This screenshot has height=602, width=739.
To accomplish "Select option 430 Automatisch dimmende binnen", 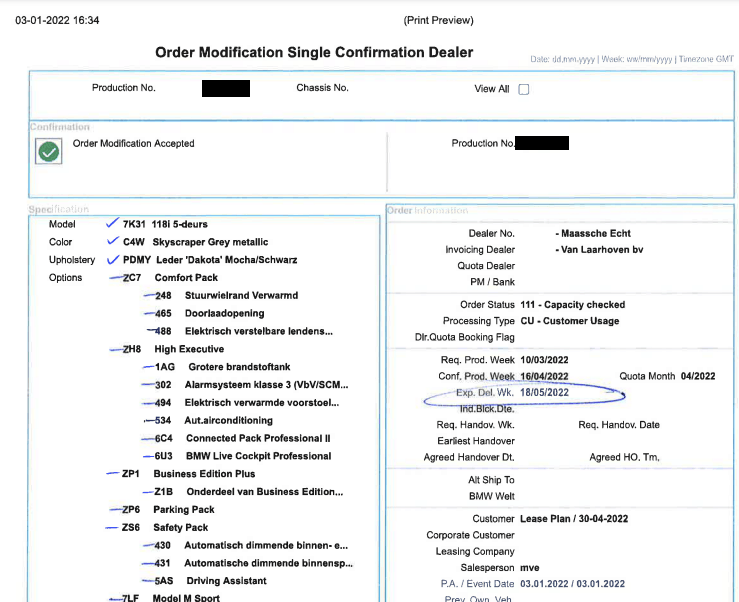I will click(251, 545).
